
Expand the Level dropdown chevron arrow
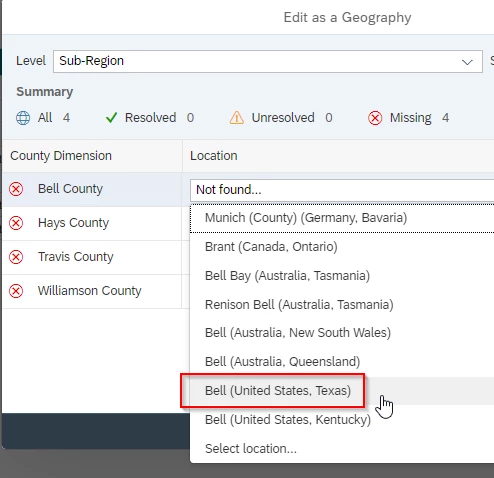(467, 62)
